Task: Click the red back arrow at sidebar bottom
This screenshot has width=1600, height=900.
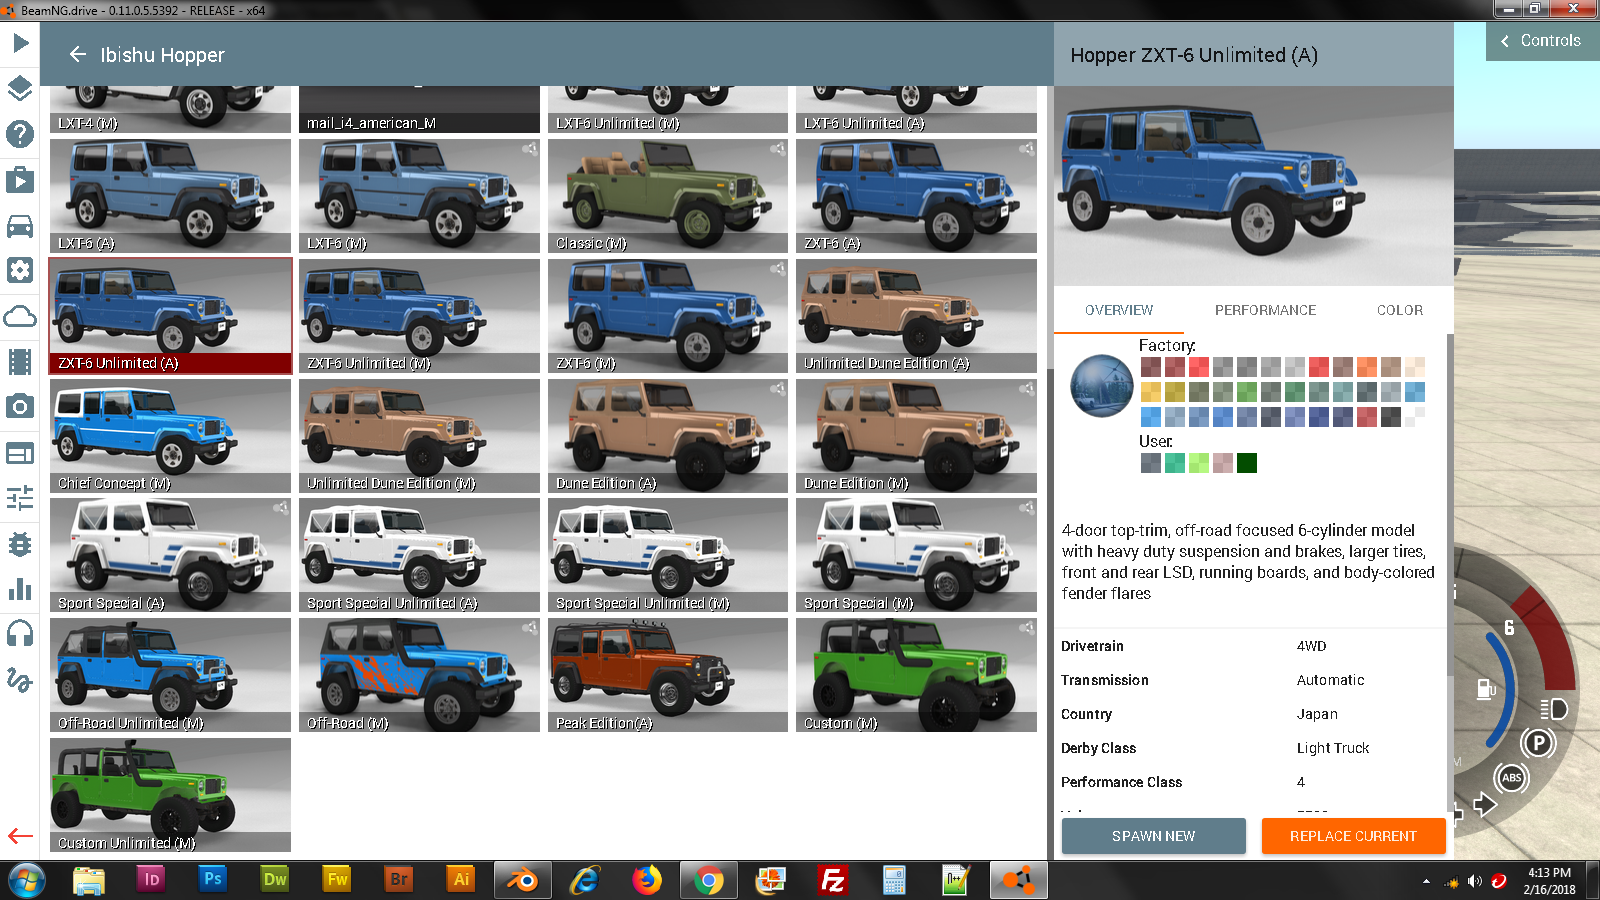Action: coord(20,836)
